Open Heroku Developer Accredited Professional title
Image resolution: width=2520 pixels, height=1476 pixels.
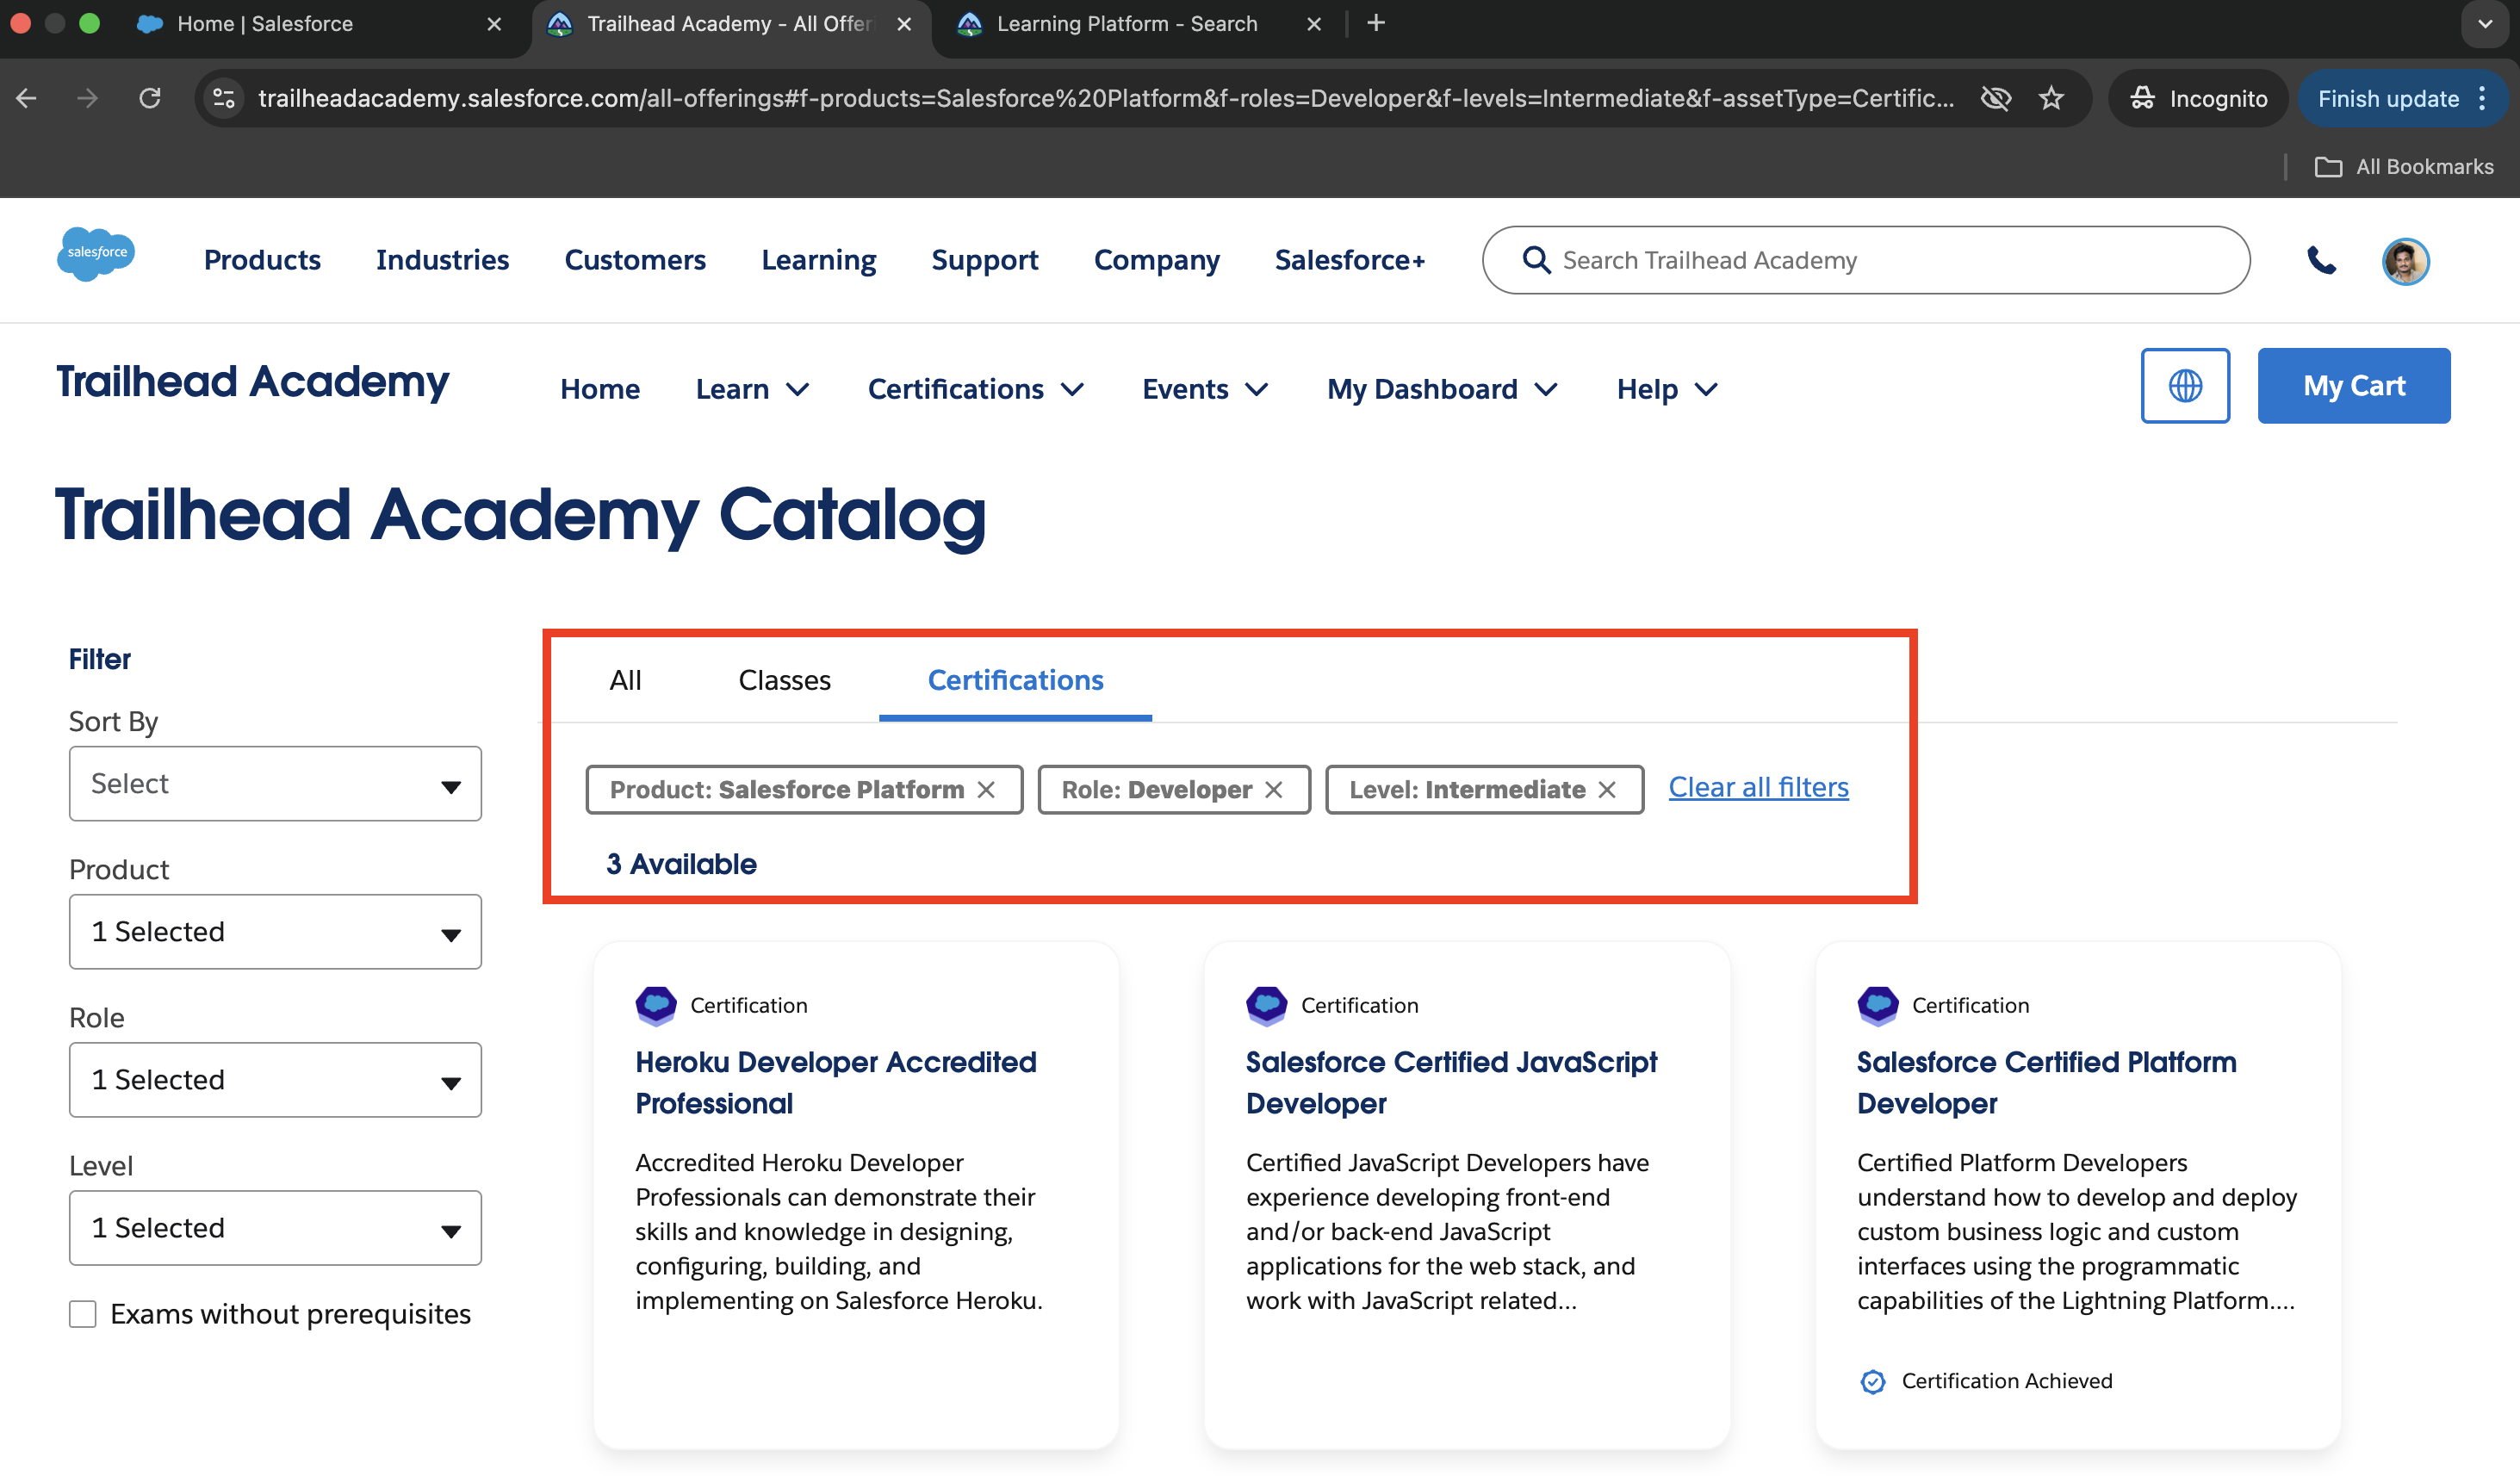836,1083
